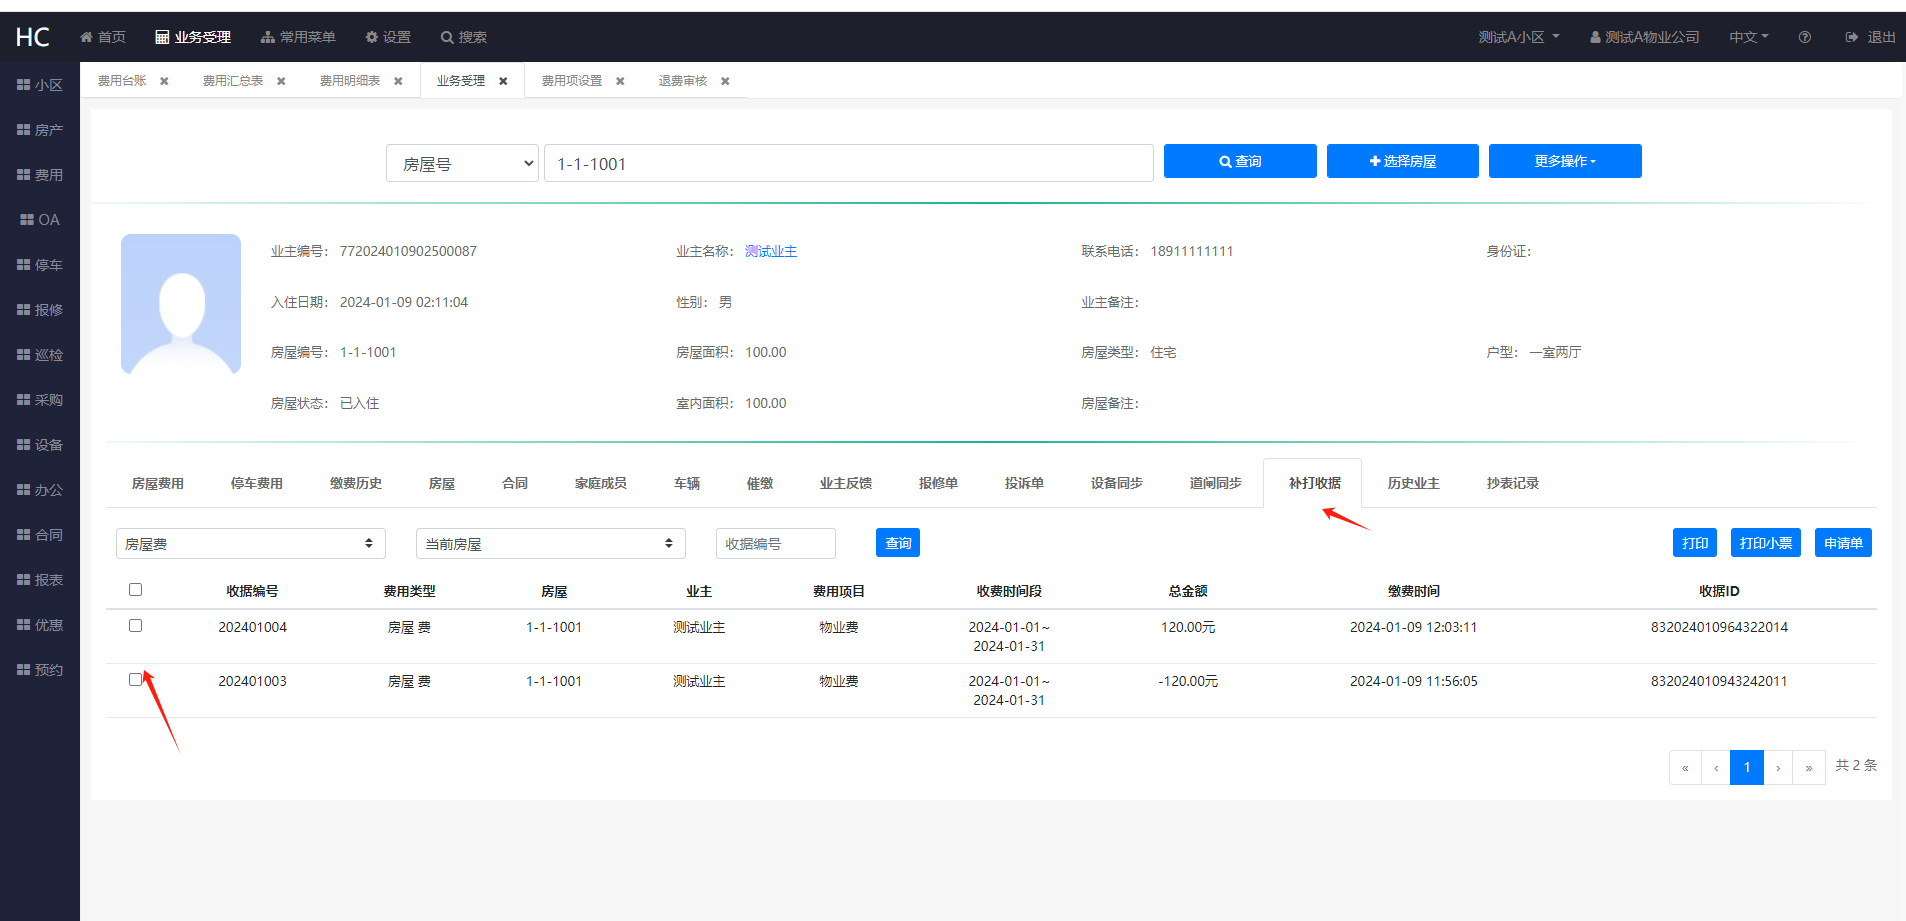The height and width of the screenshot is (921, 1906).
Task: Go to previous page arrow
Action: 1716,767
